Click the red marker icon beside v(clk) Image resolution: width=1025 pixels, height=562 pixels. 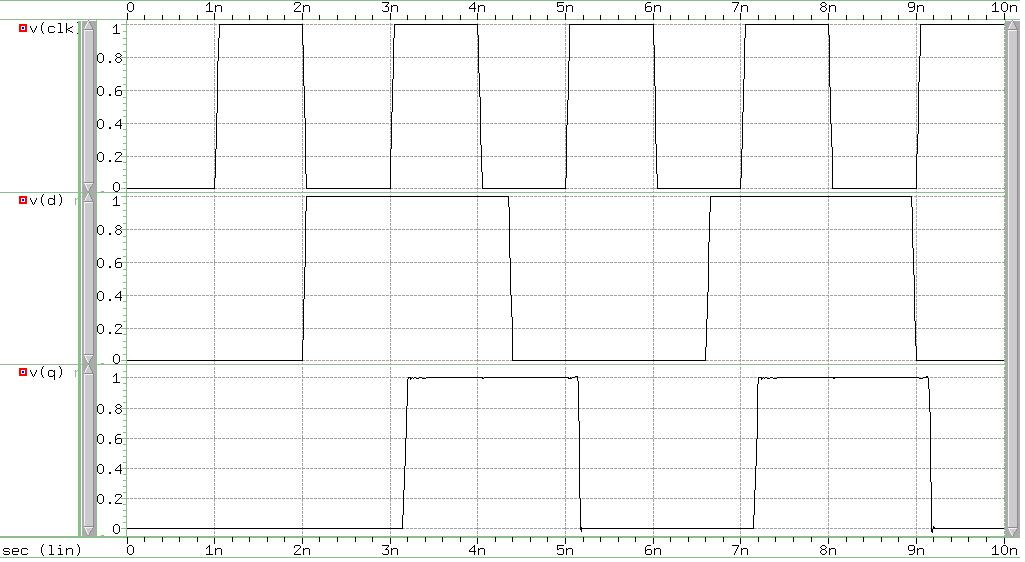point(23,28)
